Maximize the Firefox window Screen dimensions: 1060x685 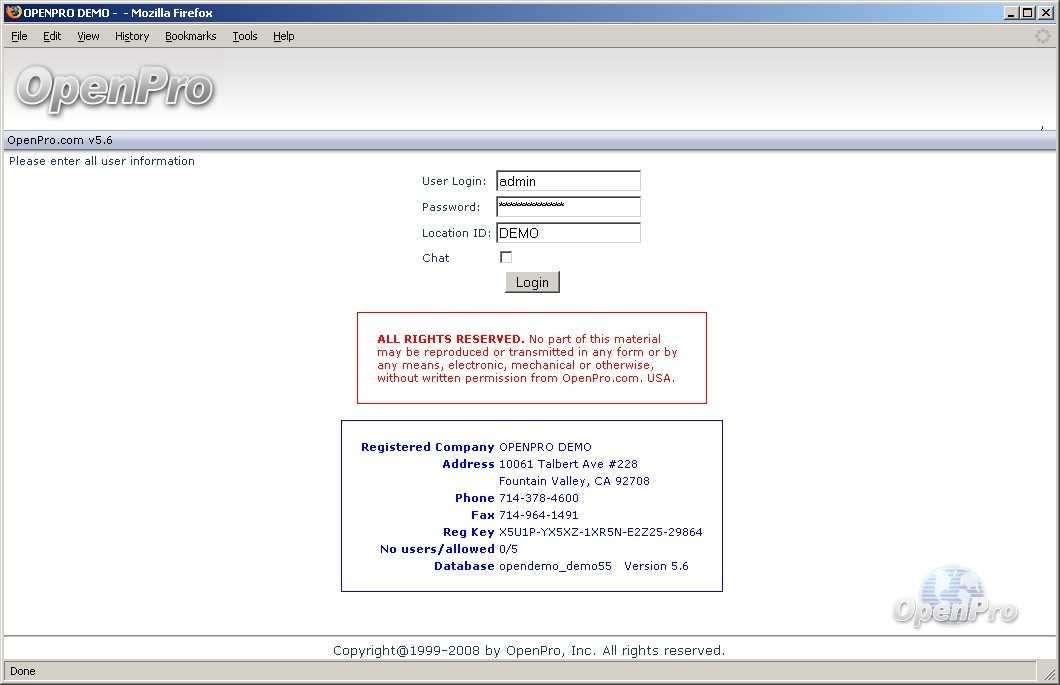(x=1028, y=12)
